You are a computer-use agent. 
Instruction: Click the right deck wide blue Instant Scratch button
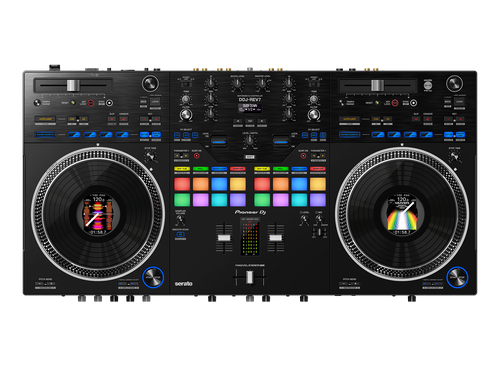[x=350, y=135]
